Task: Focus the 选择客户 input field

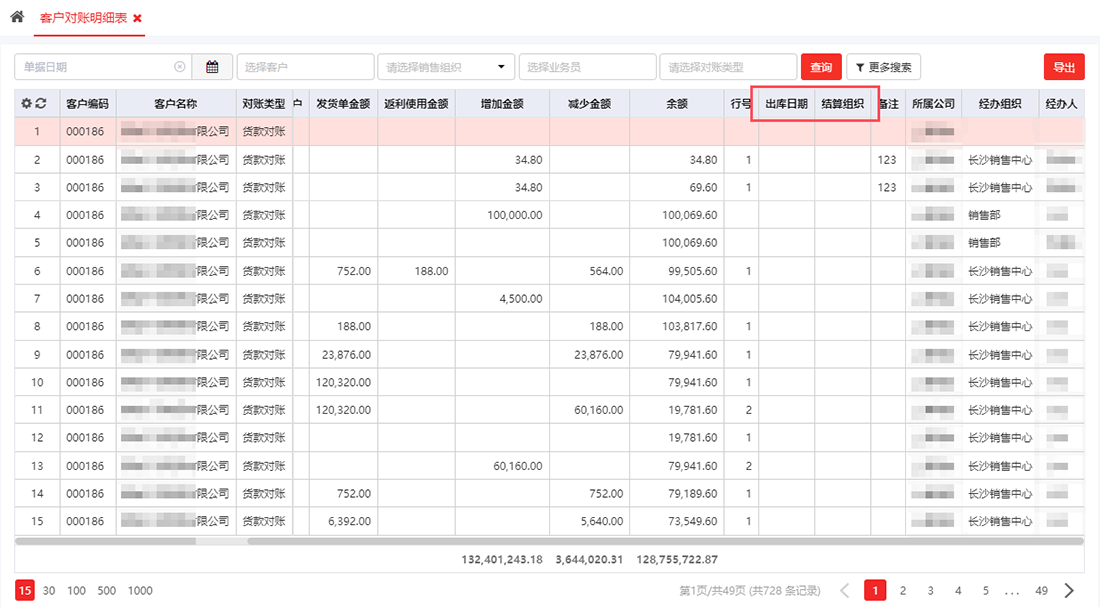Action: click(305, 67)
